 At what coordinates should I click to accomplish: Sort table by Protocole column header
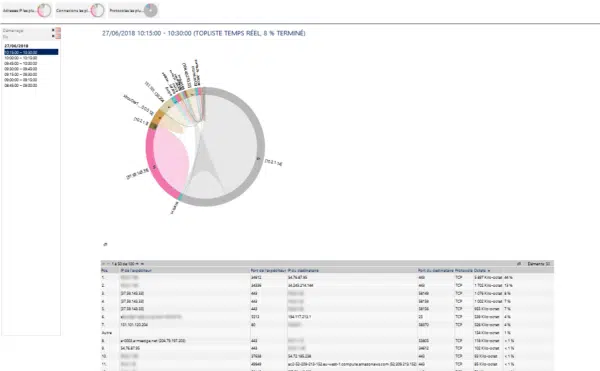[463, 270]
